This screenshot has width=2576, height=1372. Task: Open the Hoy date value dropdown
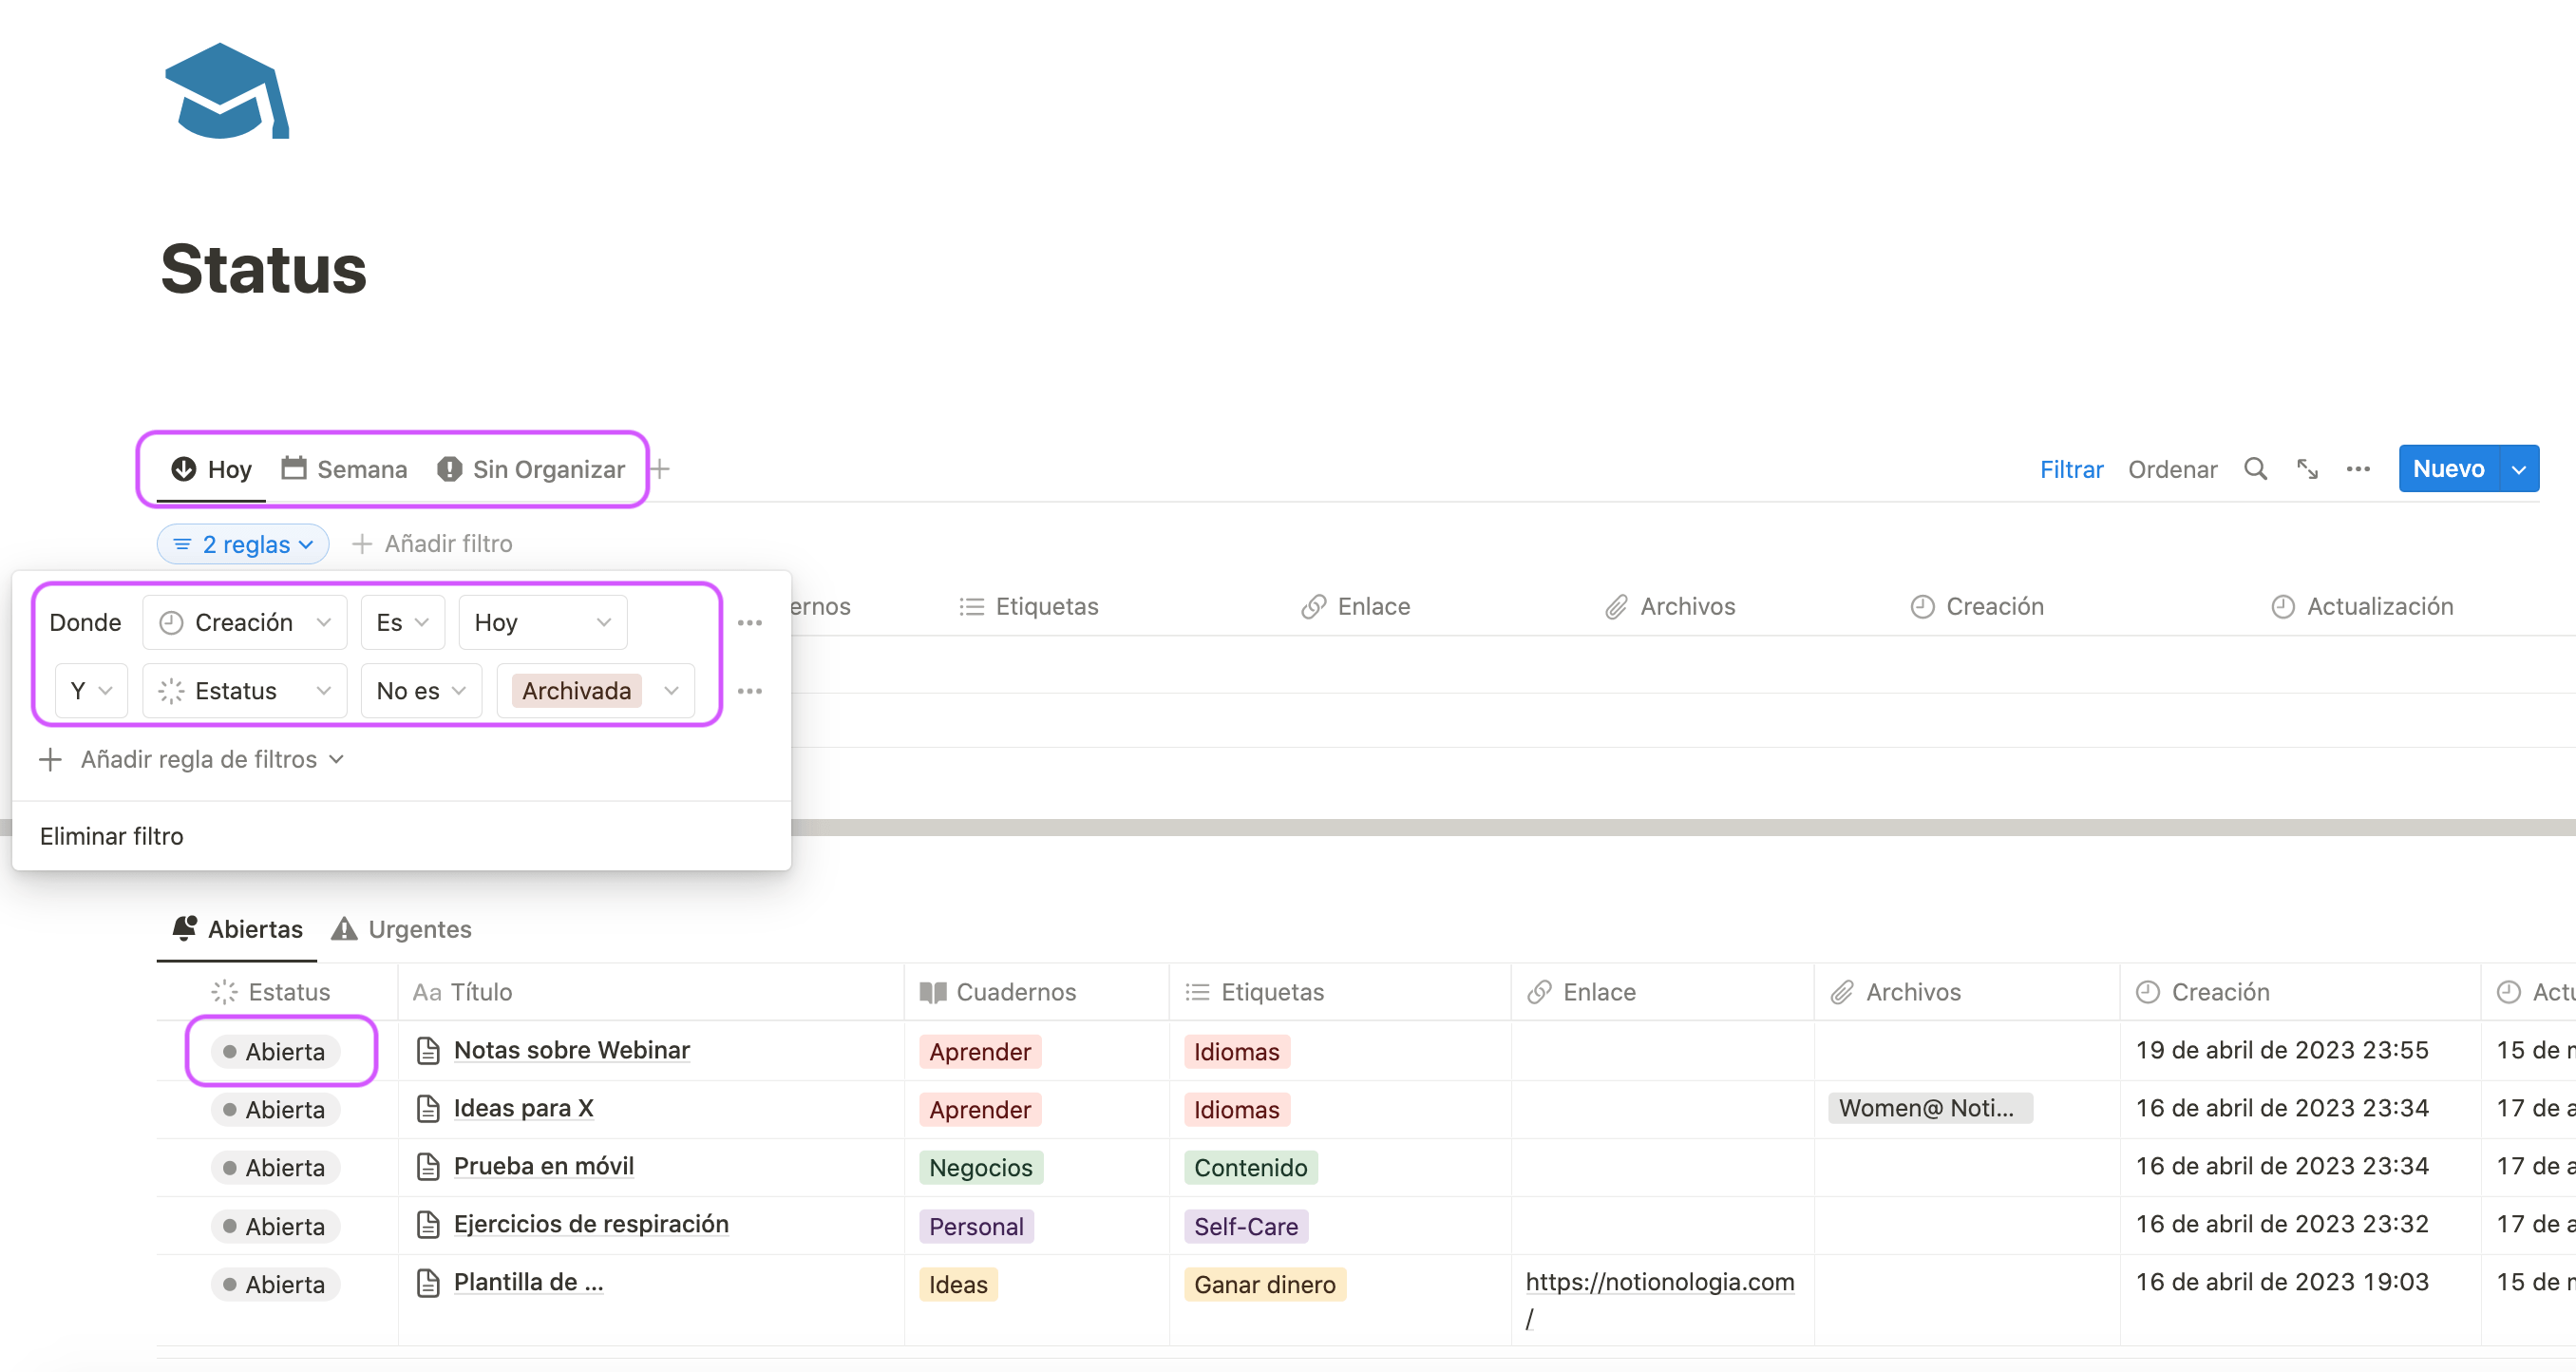pos(542,623)
